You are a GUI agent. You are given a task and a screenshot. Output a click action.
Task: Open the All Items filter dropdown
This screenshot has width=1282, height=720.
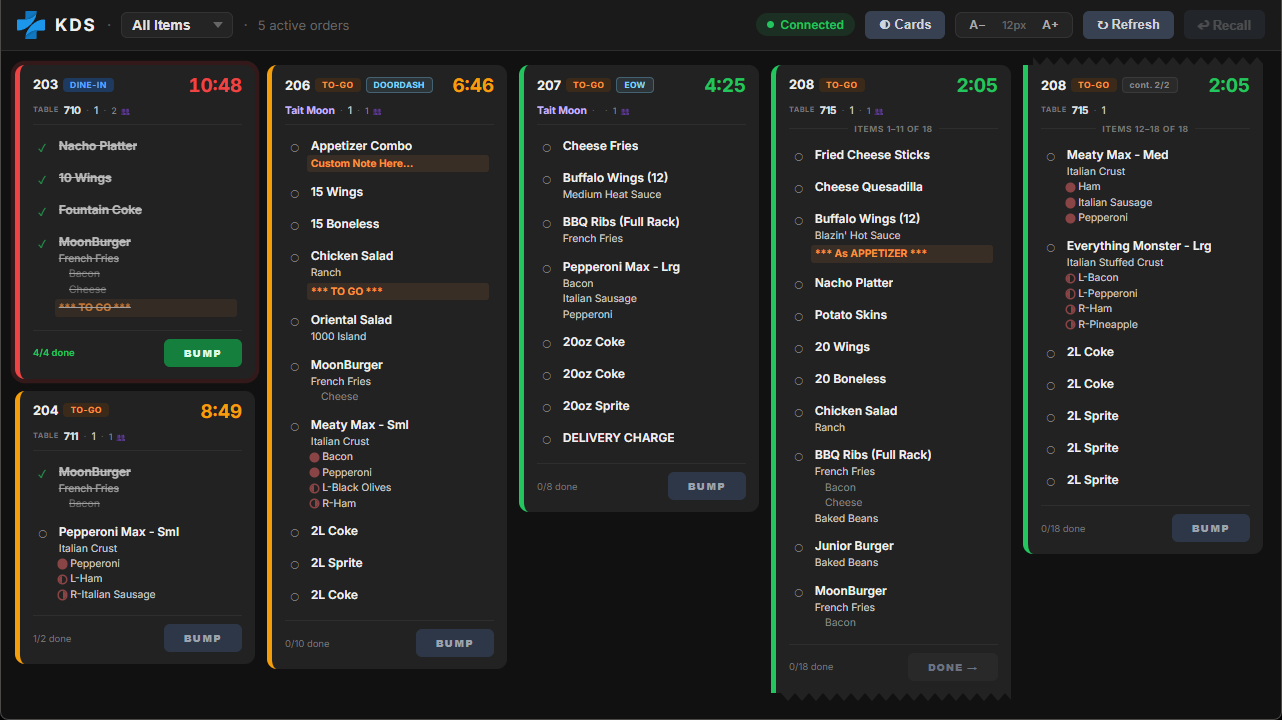pos(177,25)
